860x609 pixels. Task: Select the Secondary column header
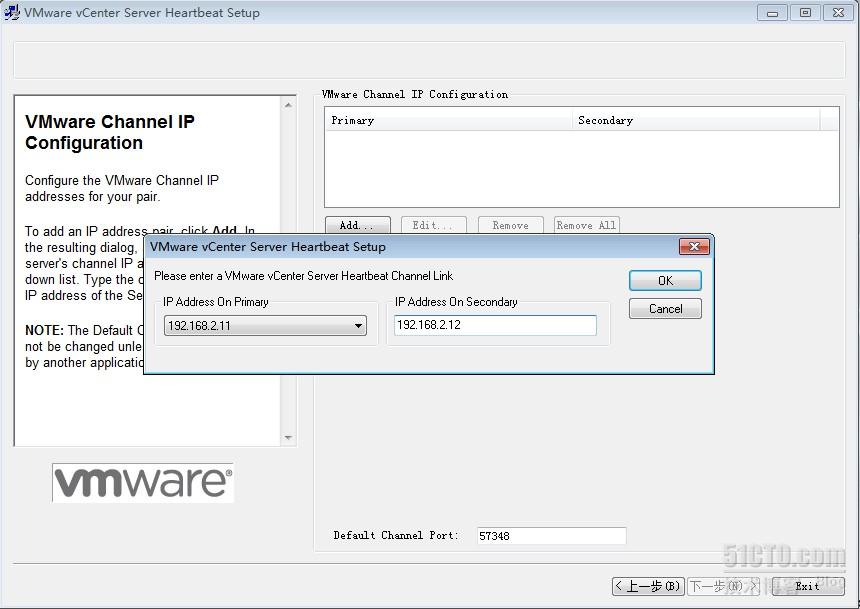tap(696, 120)
